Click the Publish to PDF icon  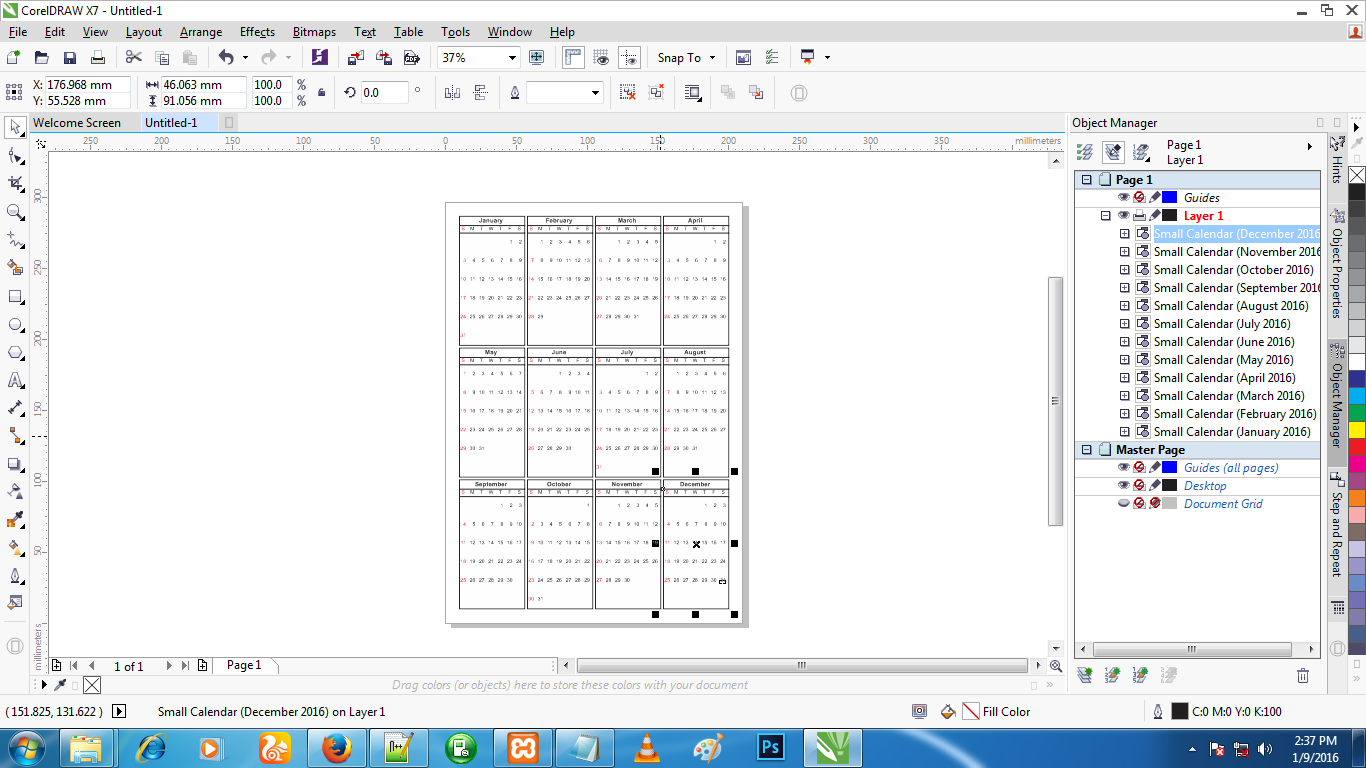coord(411,58)
